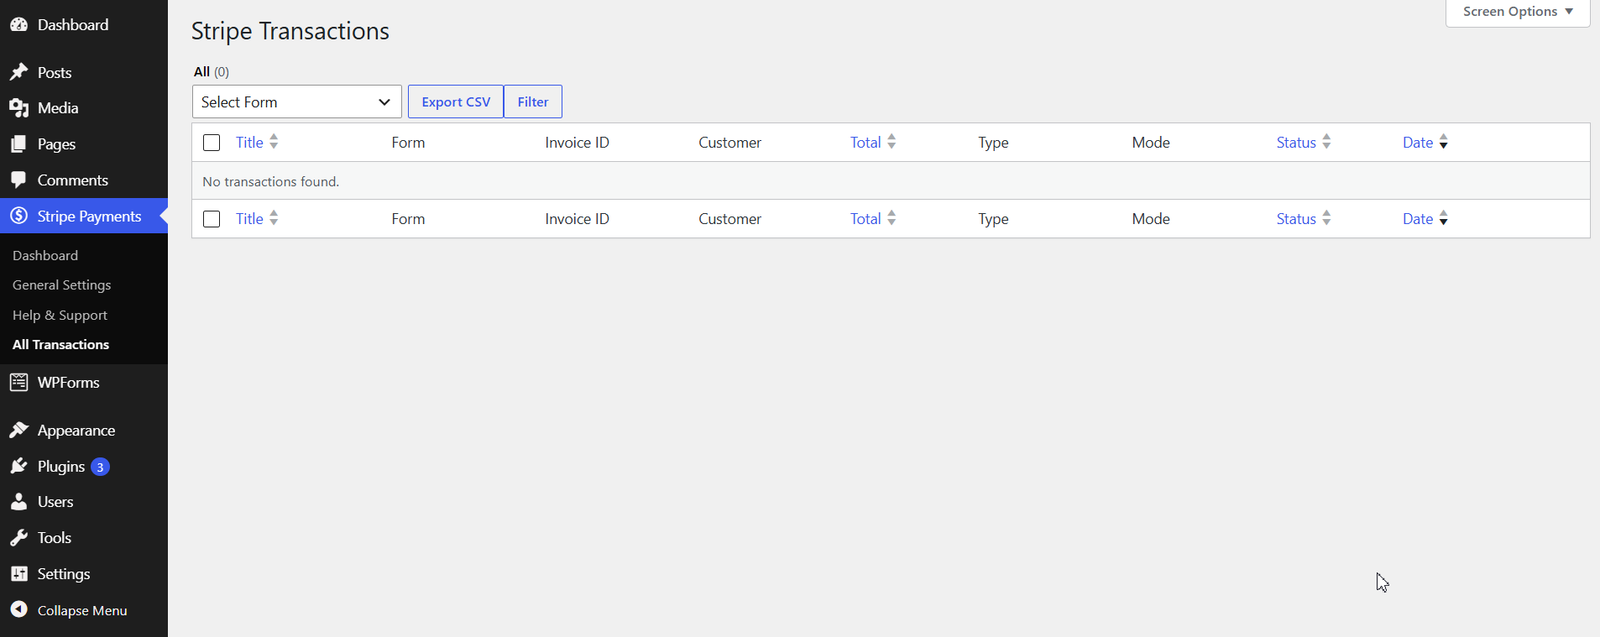Click the Stripe Transactions page heading
This screenshot has width=1600, height=637.
click(x=290, y=32)
